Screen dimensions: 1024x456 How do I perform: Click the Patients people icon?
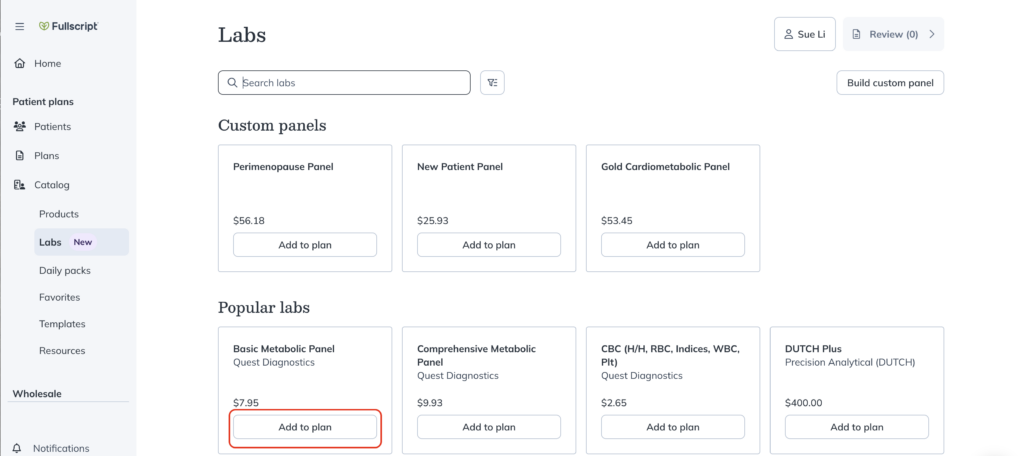tap(20, 126)
